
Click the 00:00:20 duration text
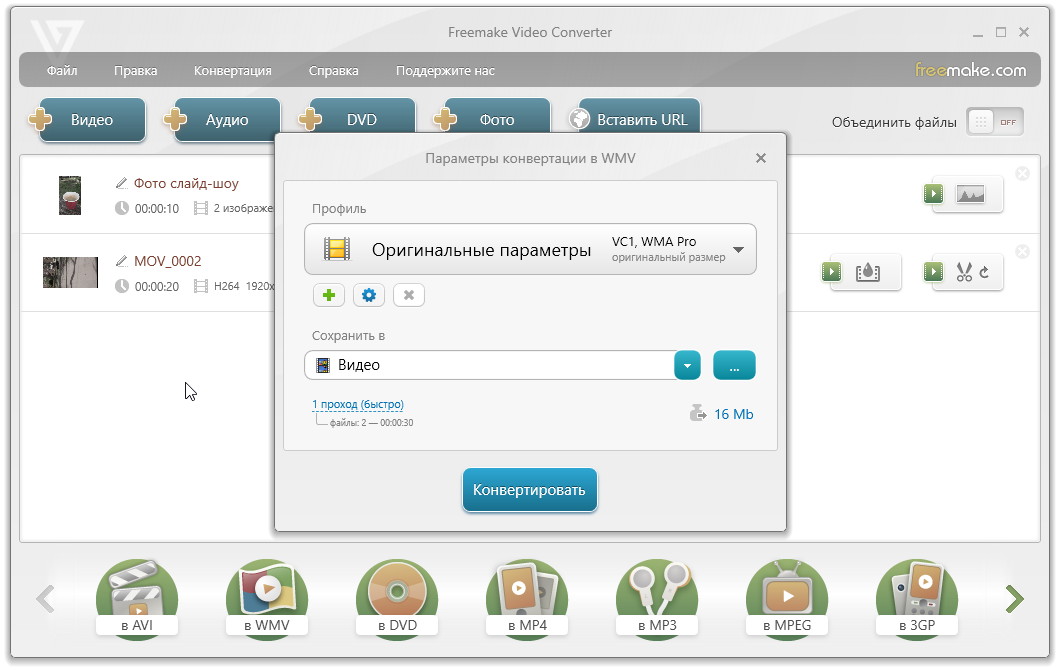(157, 286)
